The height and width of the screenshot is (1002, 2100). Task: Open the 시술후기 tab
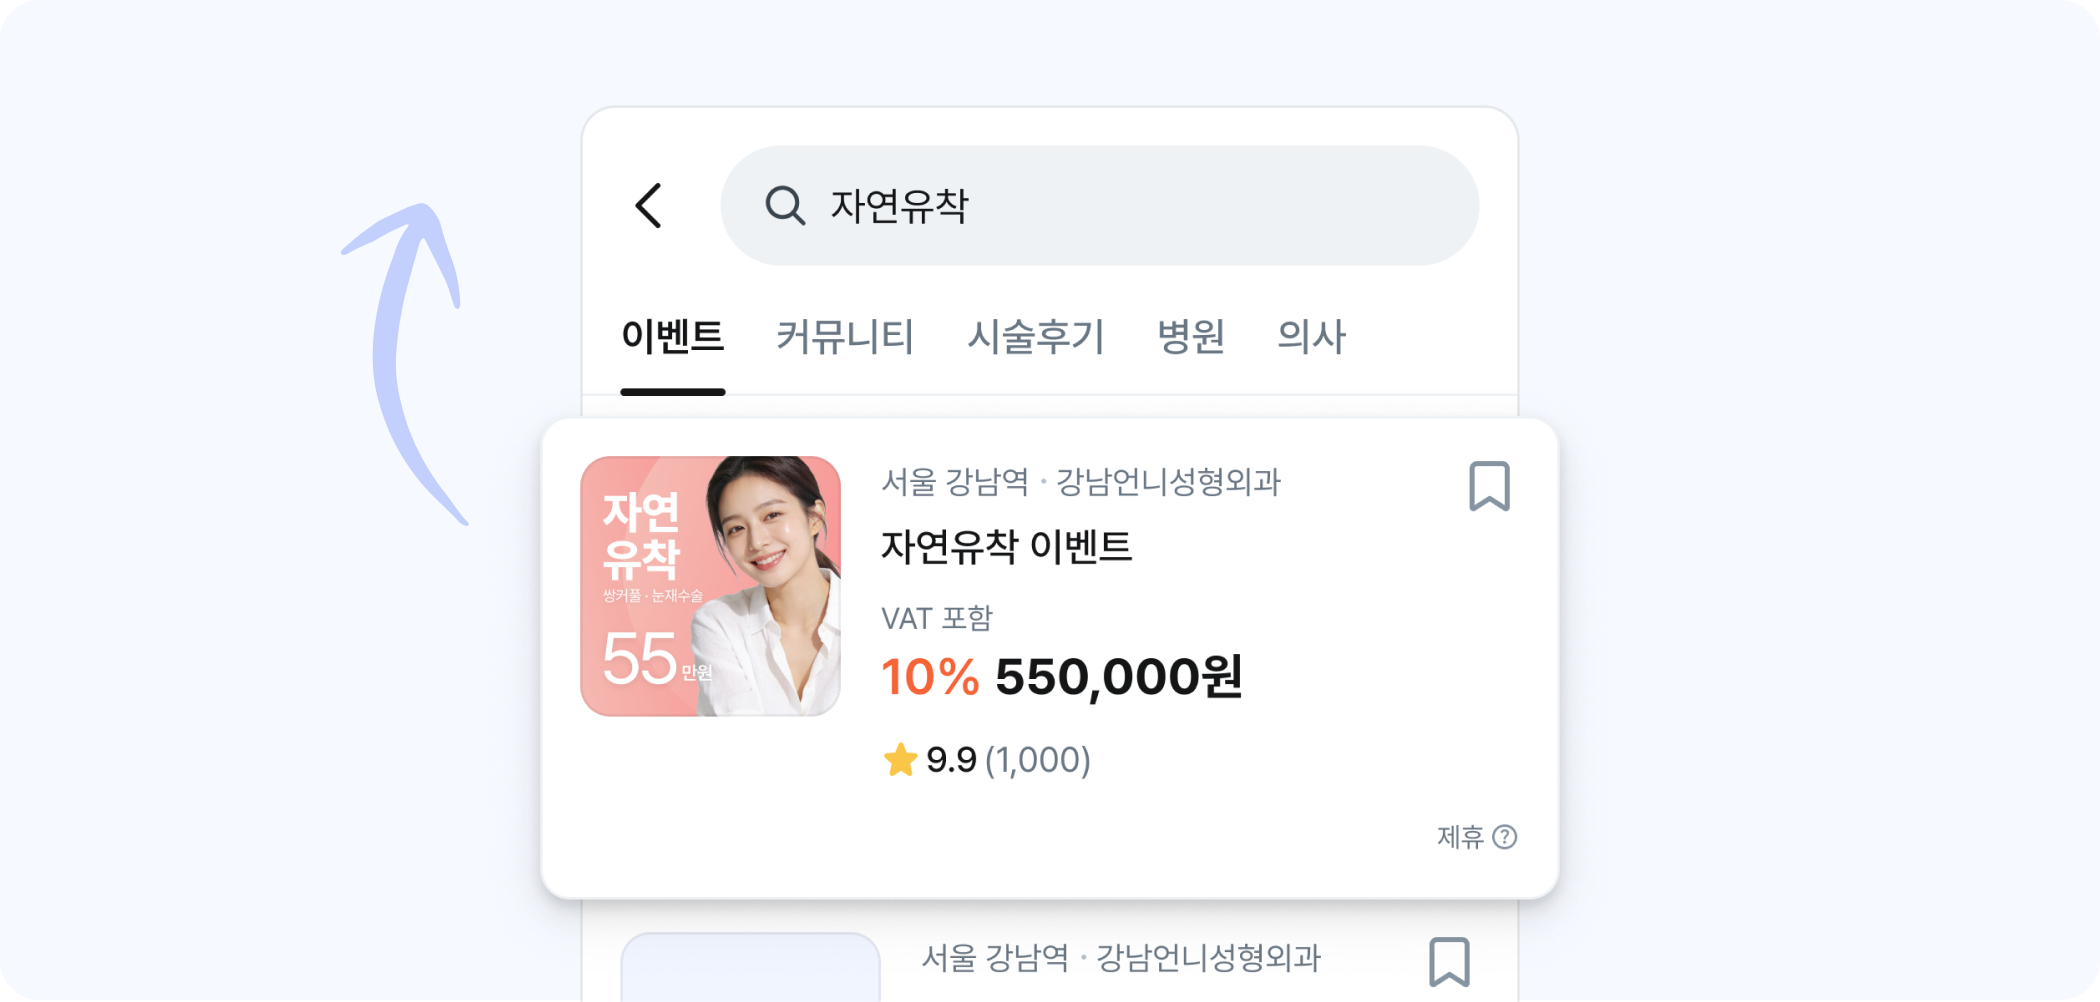pos(1035,337)
